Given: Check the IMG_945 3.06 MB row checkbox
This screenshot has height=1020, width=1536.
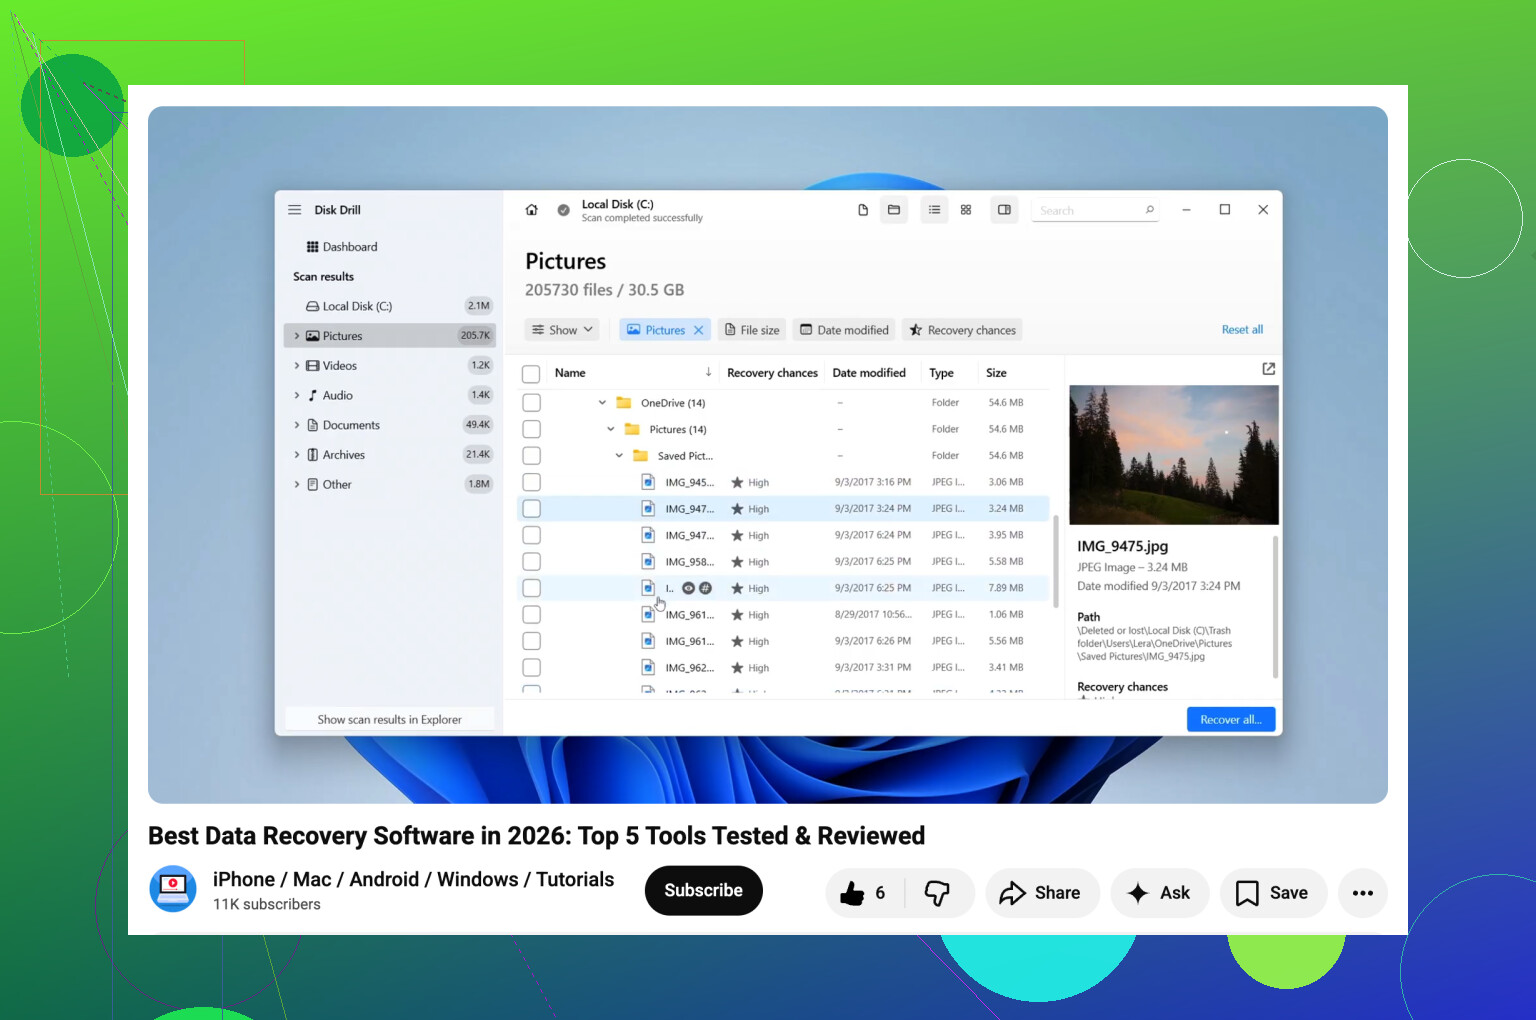Looking at the screenshot, I should coord(532,482).
